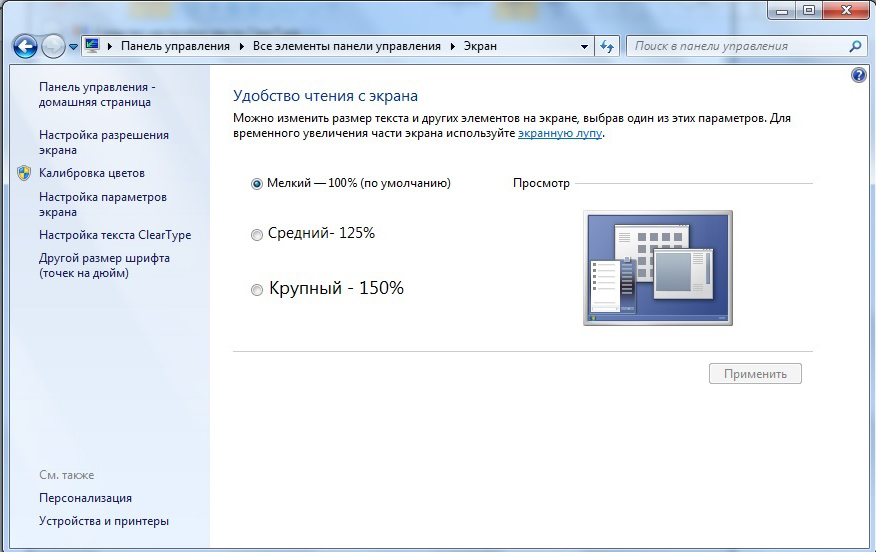876x552 pixels.
Task: Select the Средний - 125% radio button
Action: [x=257, y=234]
